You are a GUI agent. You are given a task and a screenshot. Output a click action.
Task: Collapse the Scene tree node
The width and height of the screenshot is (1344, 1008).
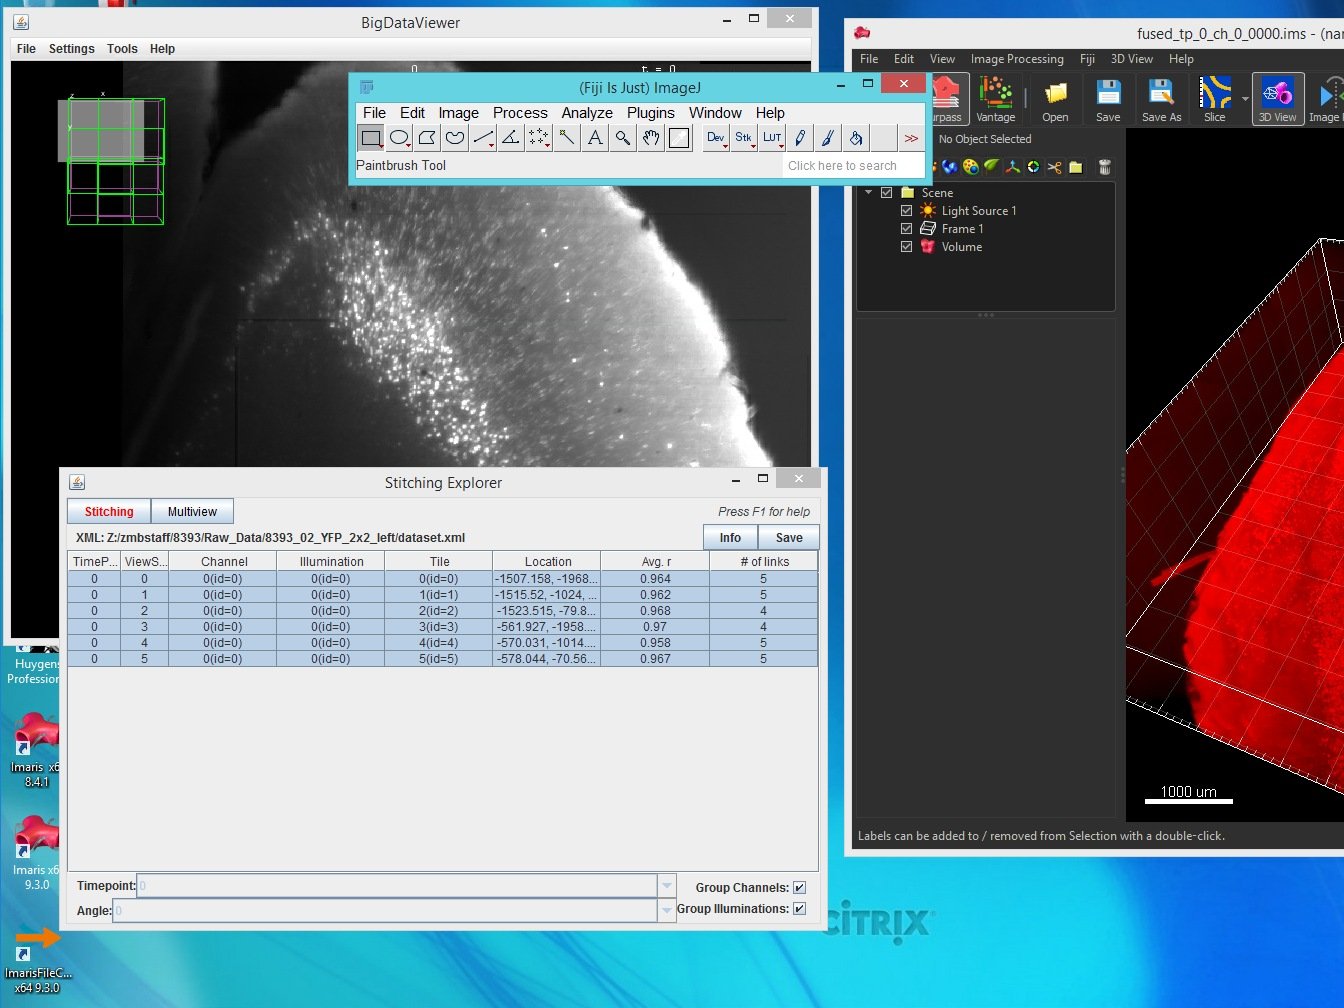868,193
